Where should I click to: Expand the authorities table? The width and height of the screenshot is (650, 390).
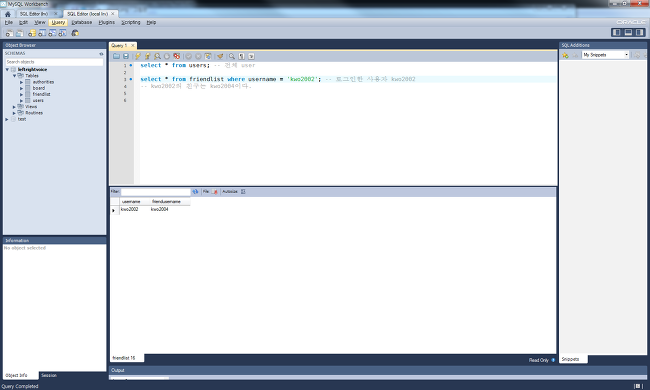22,82
